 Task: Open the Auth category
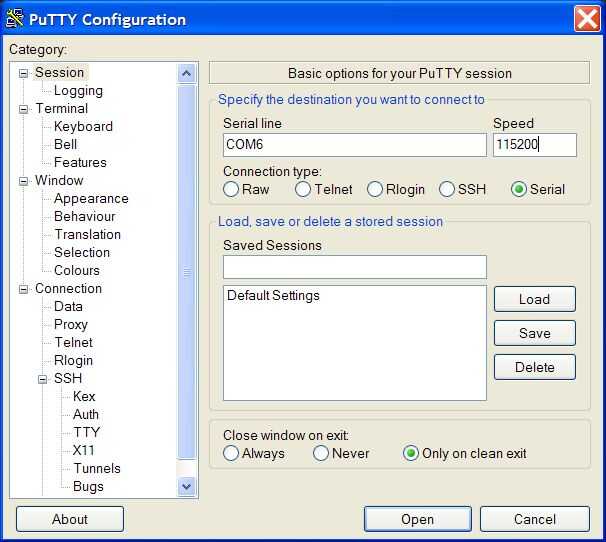point(86,414)
